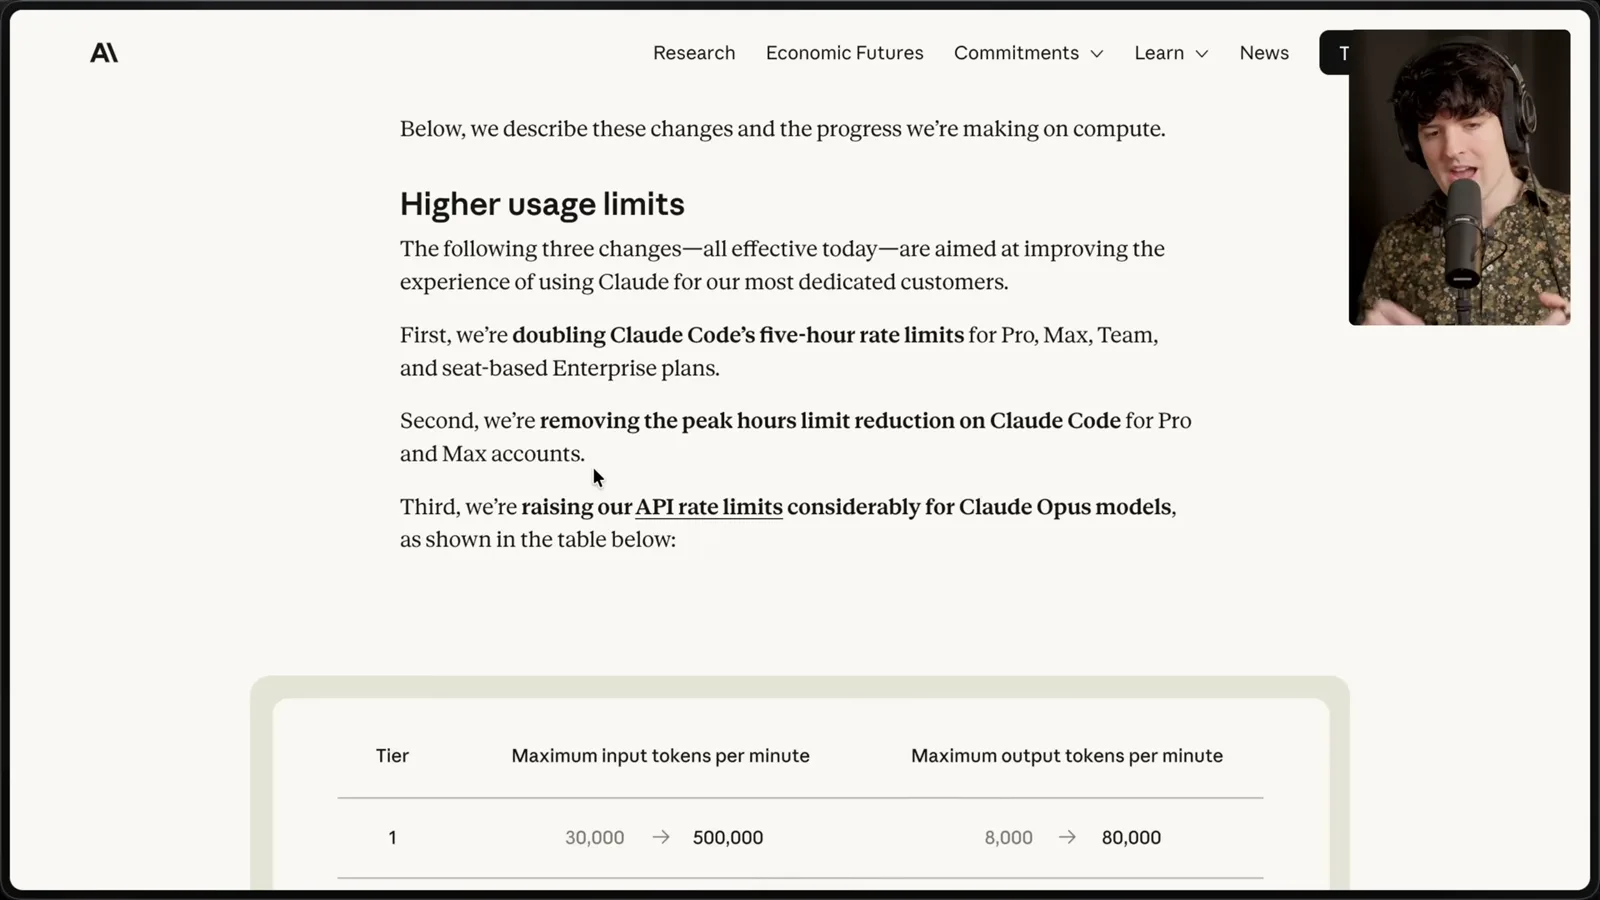Open the Economic Futures nav item
This screenshot has height=900, width=1600.
coord(845,53)
